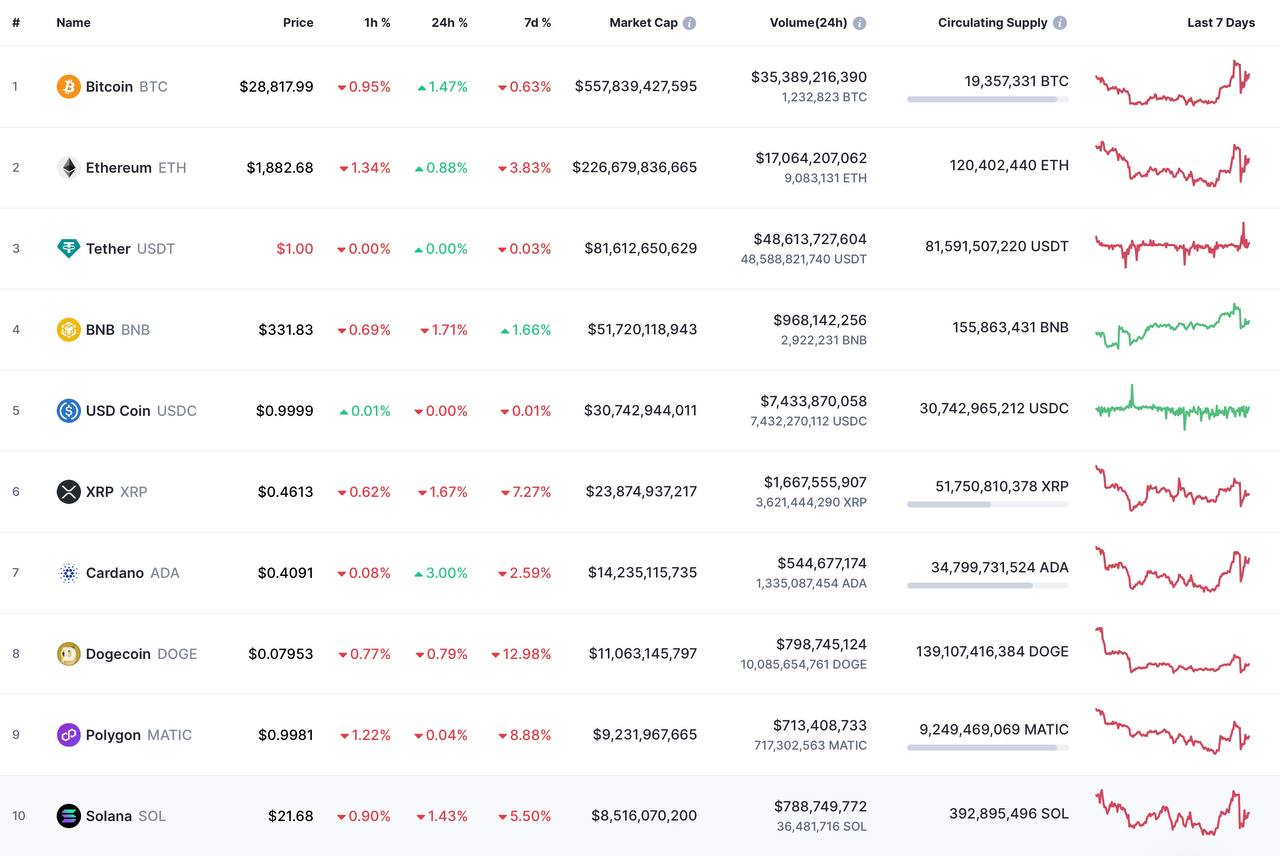Viewport: 1280px width, 856px height.
Task: Show the Circulating Supply info icon
Action: pos(1060,23)
